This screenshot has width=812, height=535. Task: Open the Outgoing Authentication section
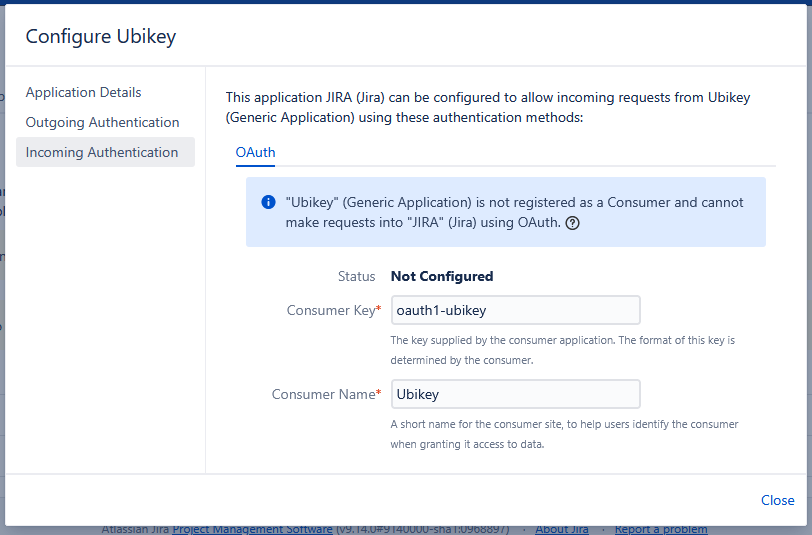pos(103,122)
